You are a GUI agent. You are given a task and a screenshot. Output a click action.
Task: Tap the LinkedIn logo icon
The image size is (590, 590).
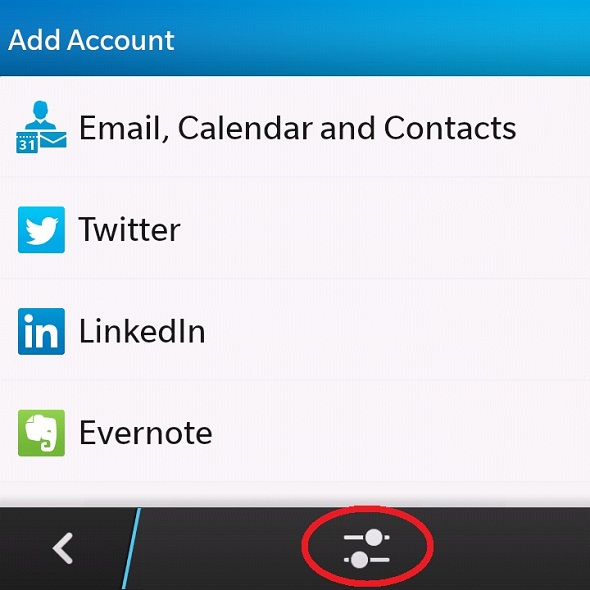41,331
